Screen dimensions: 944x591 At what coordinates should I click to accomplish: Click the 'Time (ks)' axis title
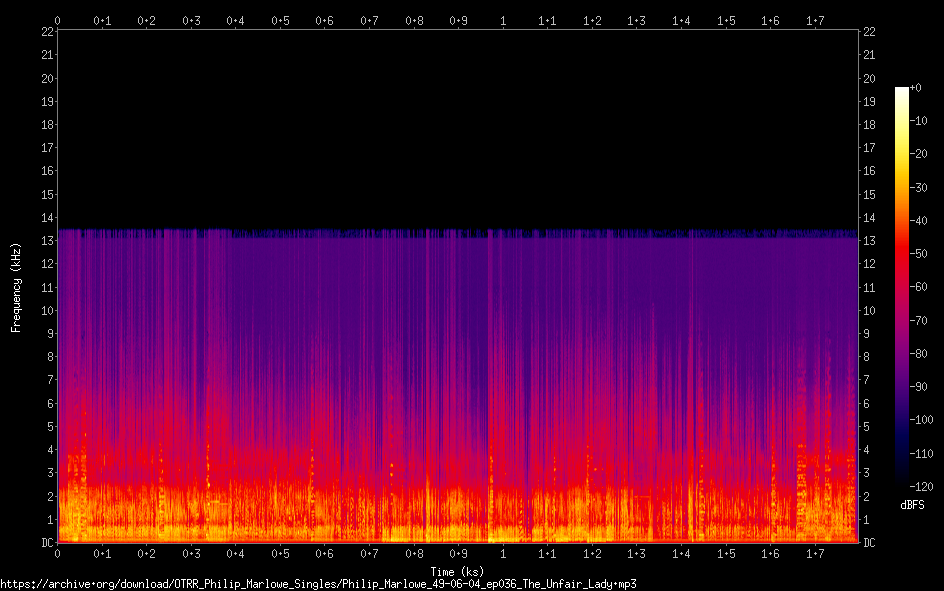[x=457, y=572]
